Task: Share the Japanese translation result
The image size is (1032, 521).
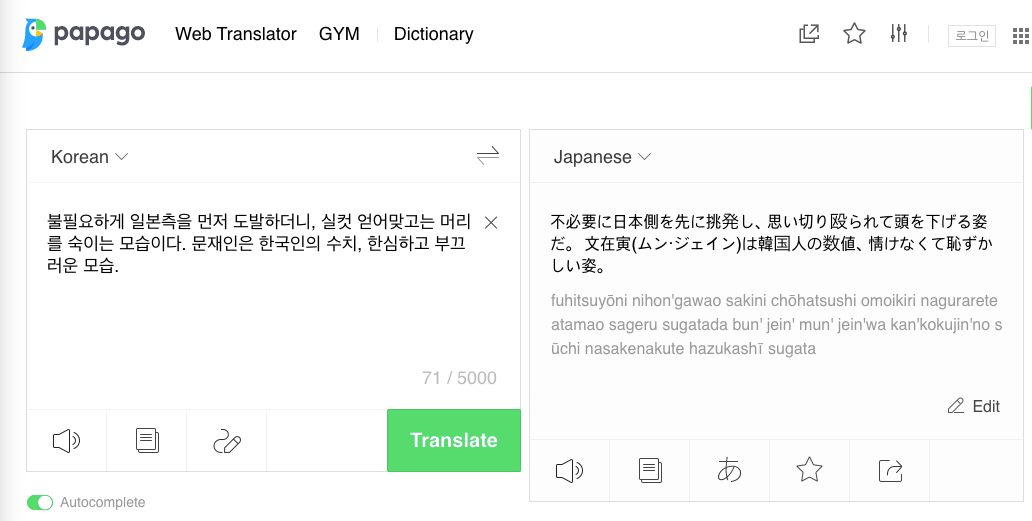Action: tap(890, 470)
